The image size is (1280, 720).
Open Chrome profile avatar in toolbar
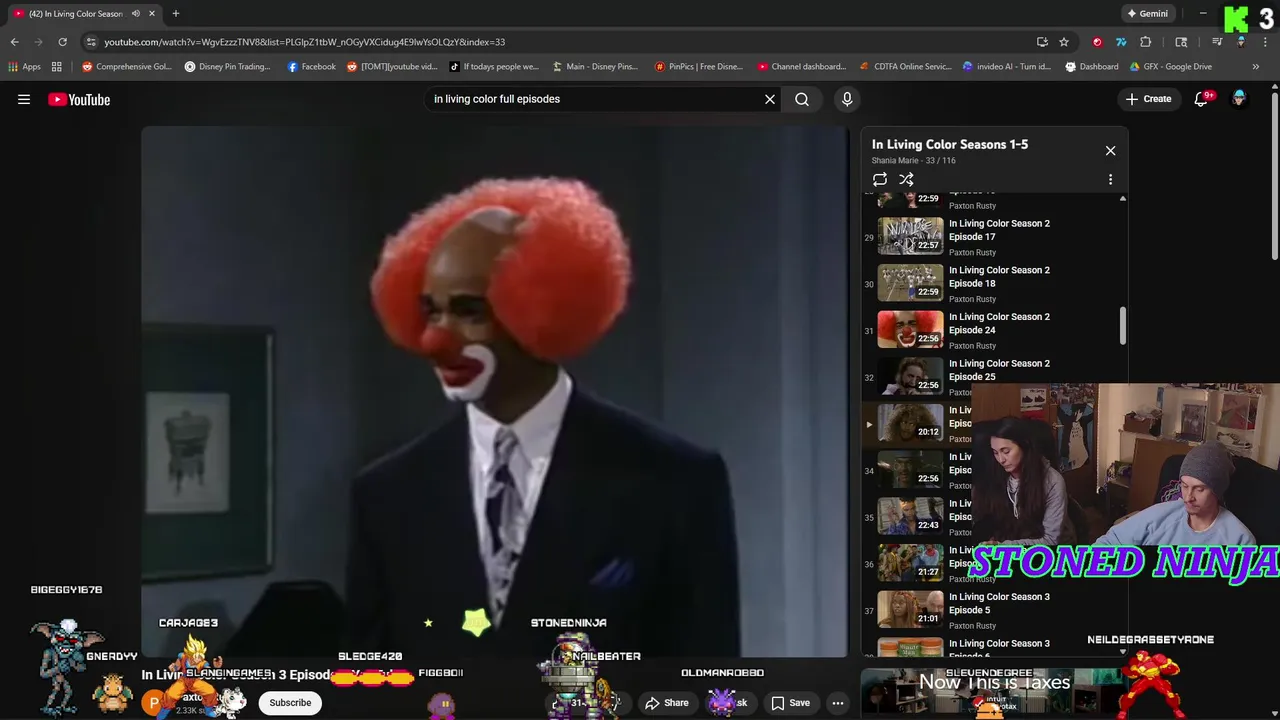tap(1241, 42)
